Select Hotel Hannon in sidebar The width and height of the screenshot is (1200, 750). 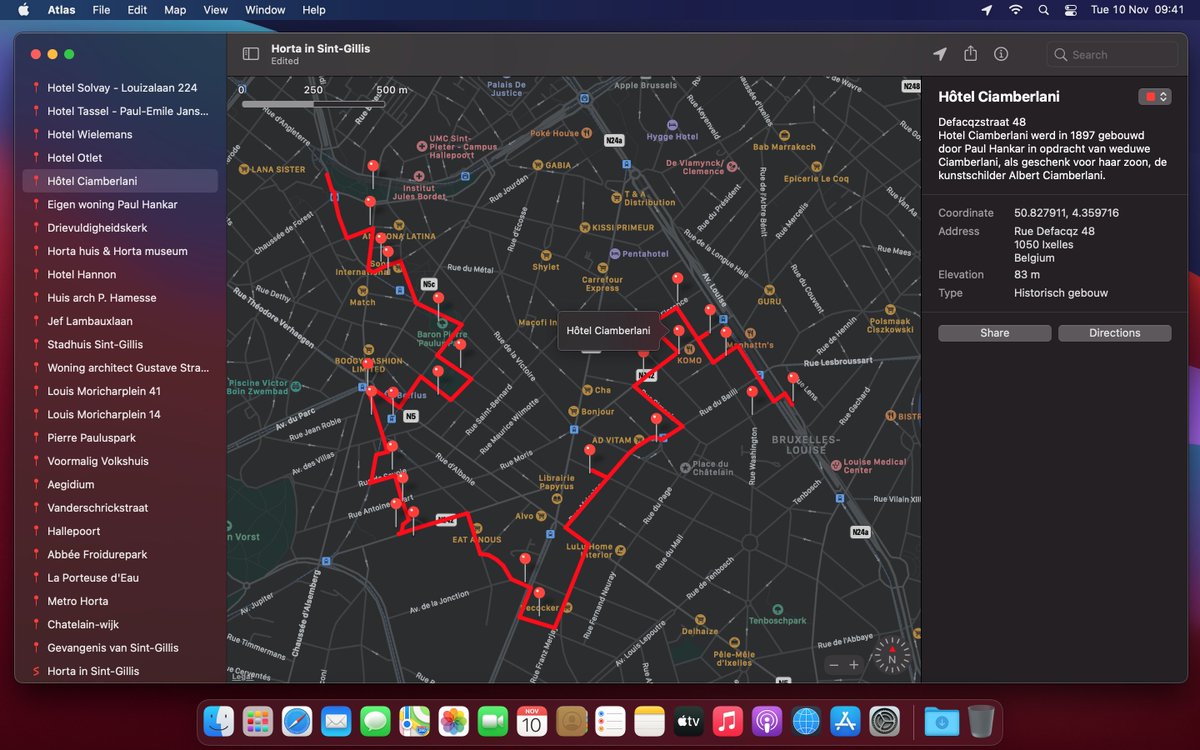120,274
